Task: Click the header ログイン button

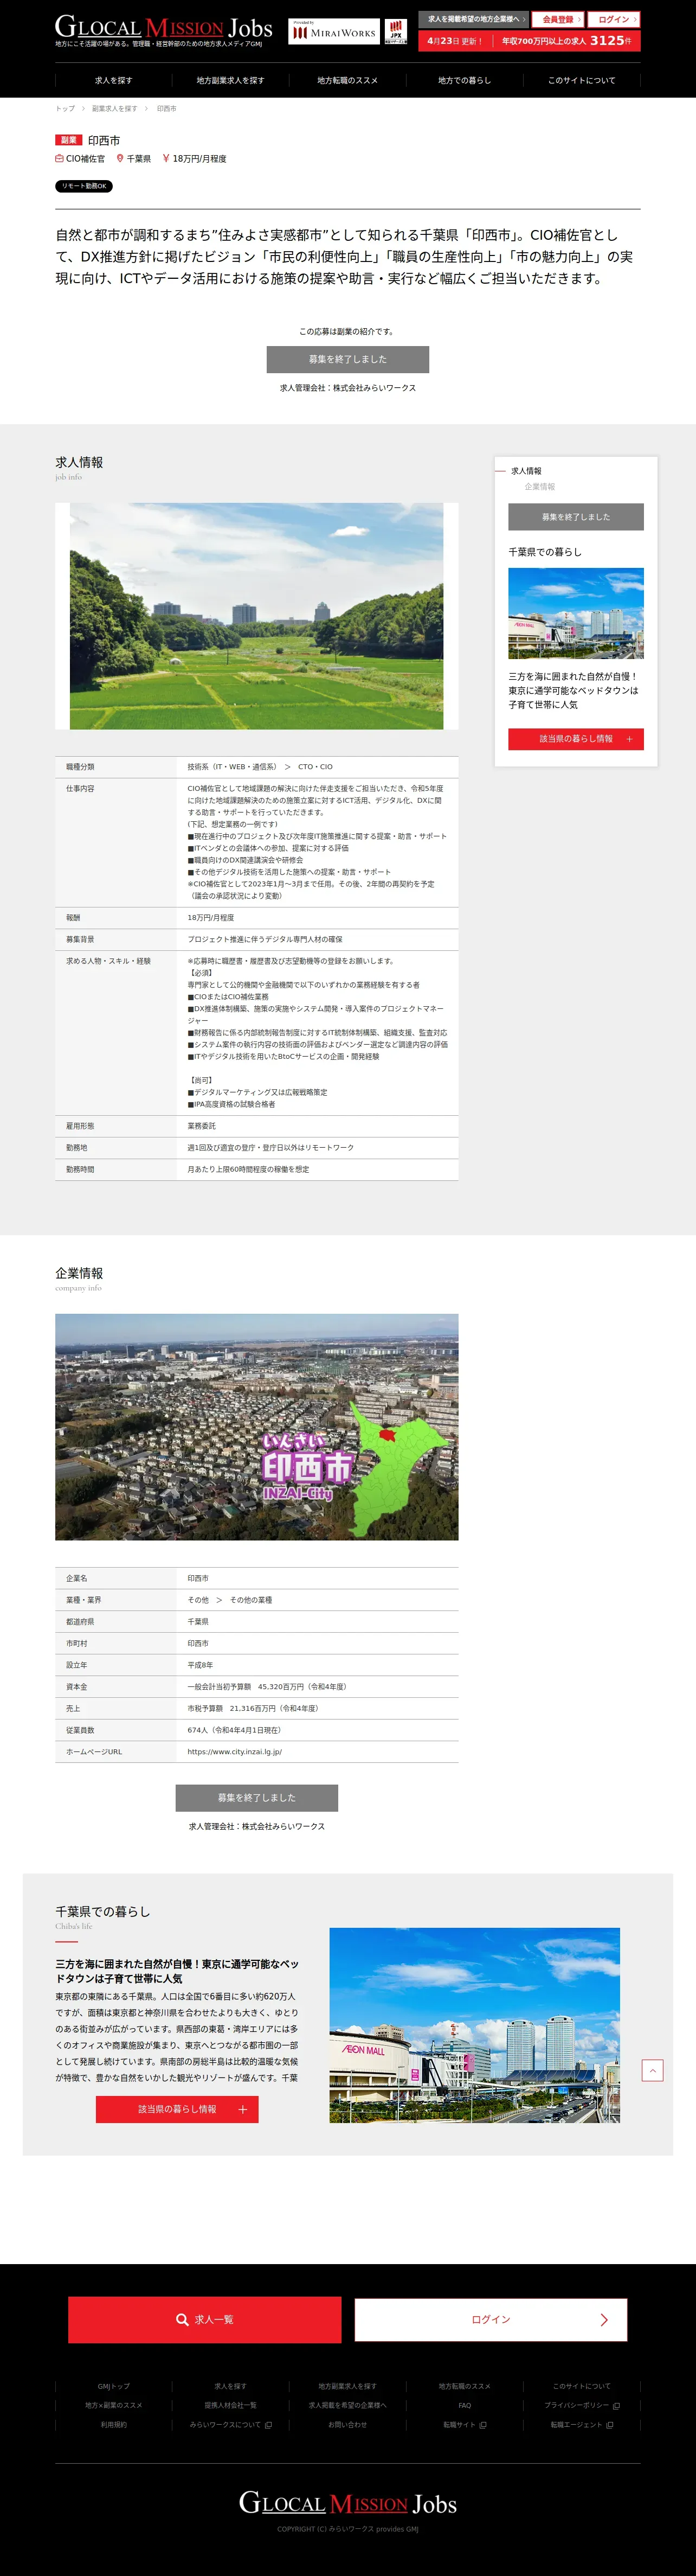Action: click(x=614, y=19)
